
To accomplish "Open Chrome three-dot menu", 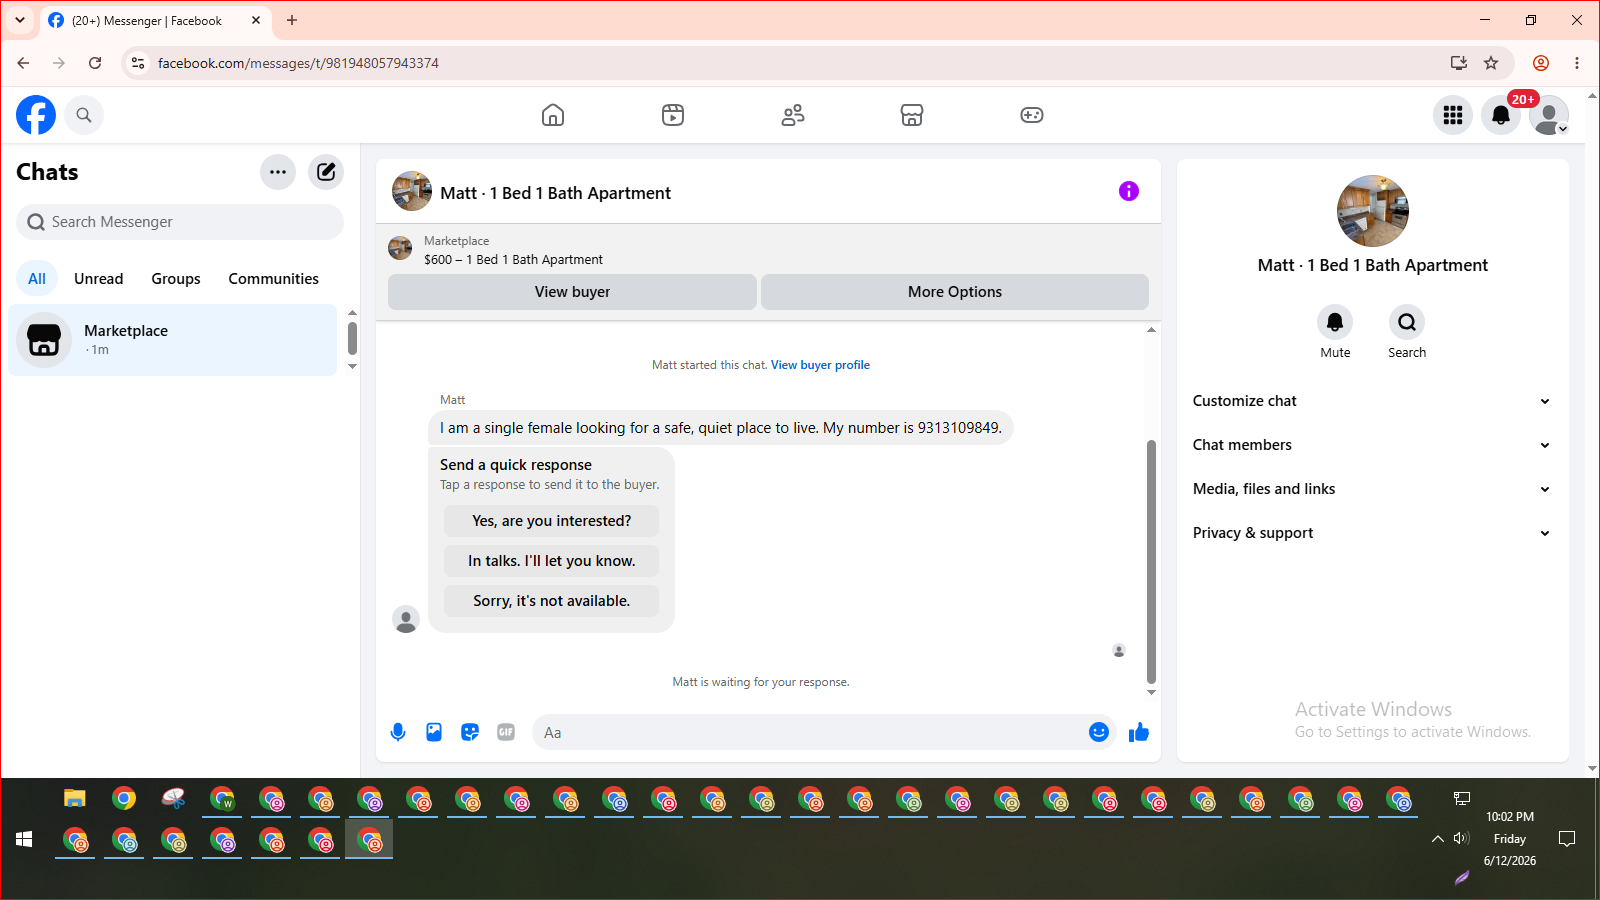I will pos(1577,63).
